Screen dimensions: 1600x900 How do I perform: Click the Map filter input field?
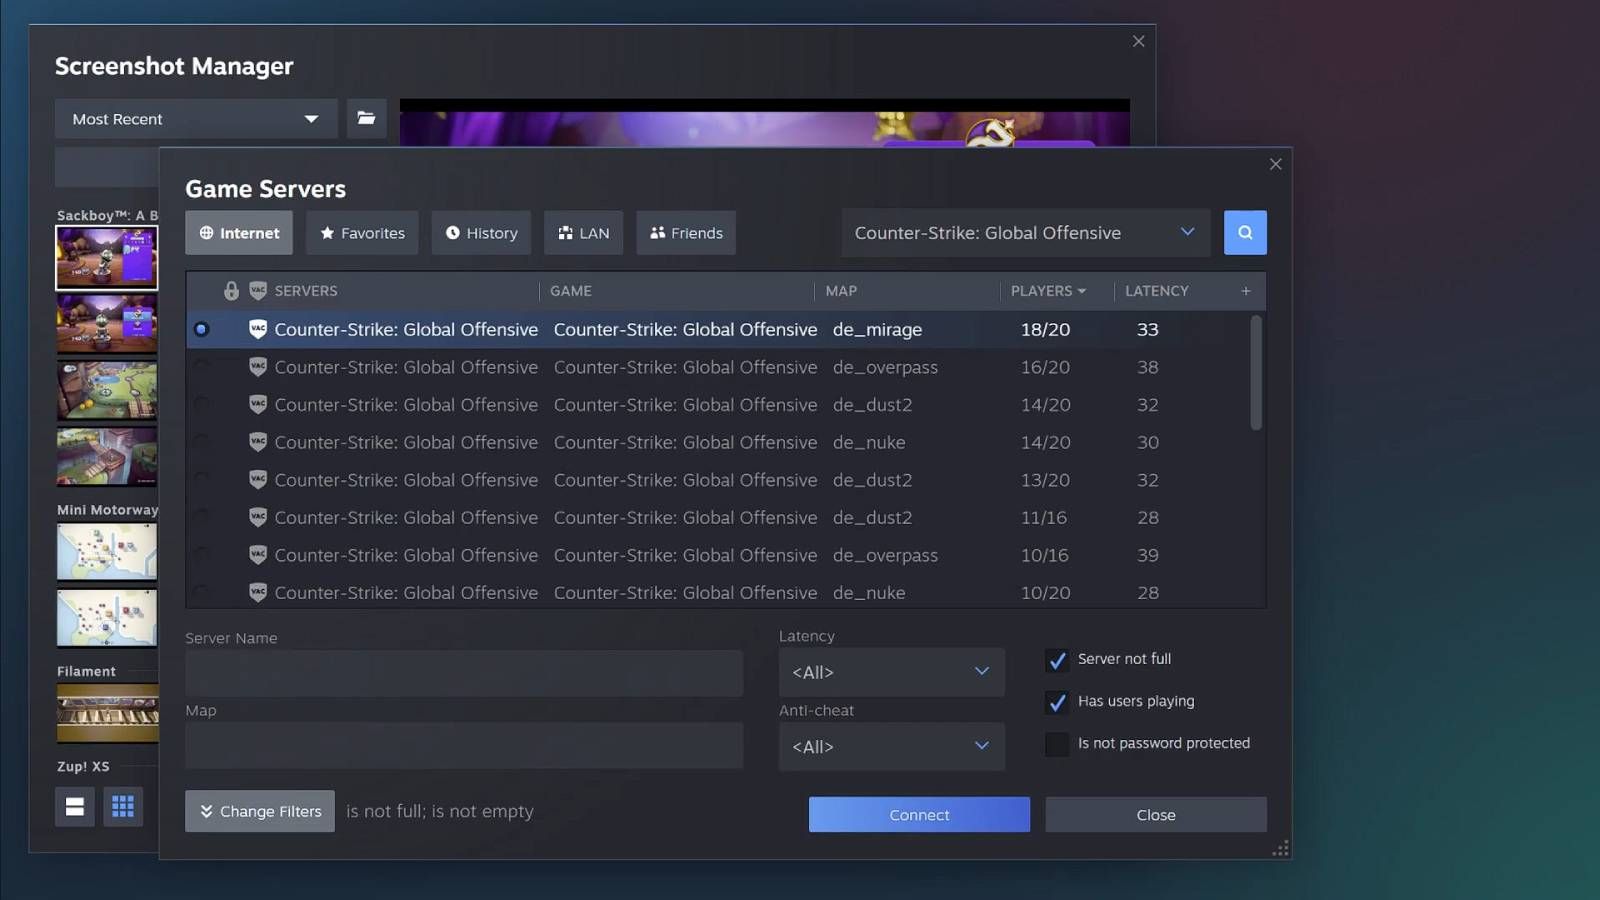pyautogui.click(x=464, y=746)
